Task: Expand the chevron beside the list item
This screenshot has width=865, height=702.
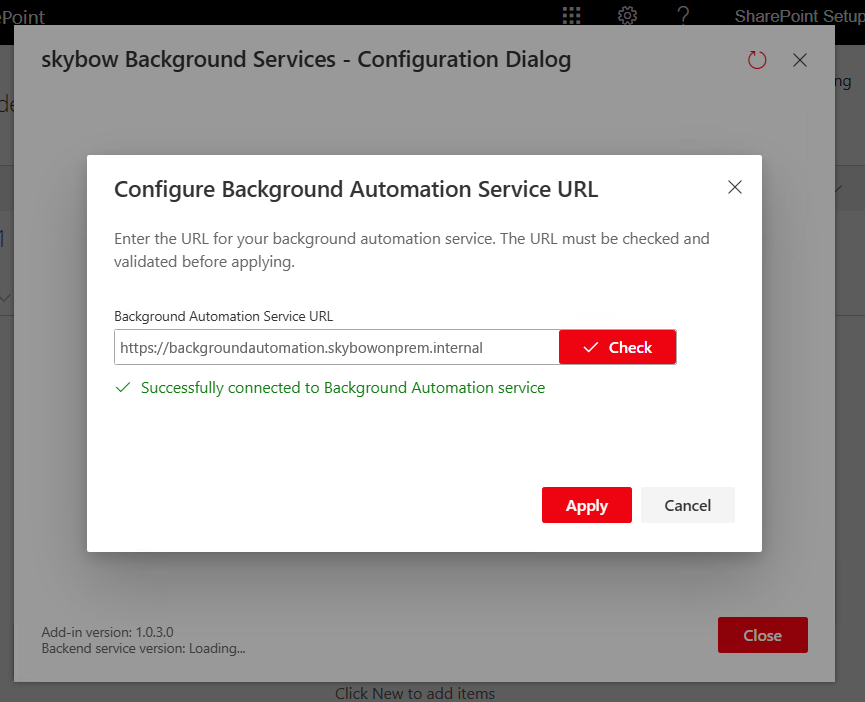Action: [7, 298]
